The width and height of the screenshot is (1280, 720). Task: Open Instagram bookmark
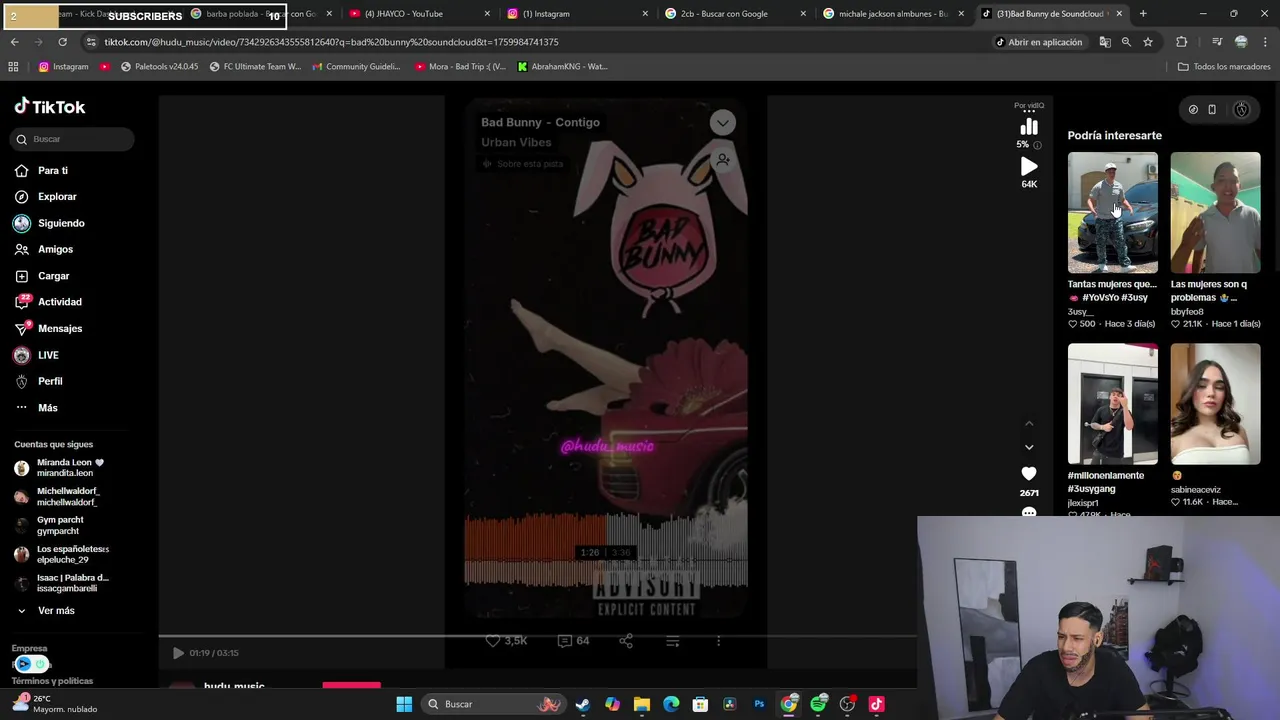pyautogui.click(x=63, y=67)
